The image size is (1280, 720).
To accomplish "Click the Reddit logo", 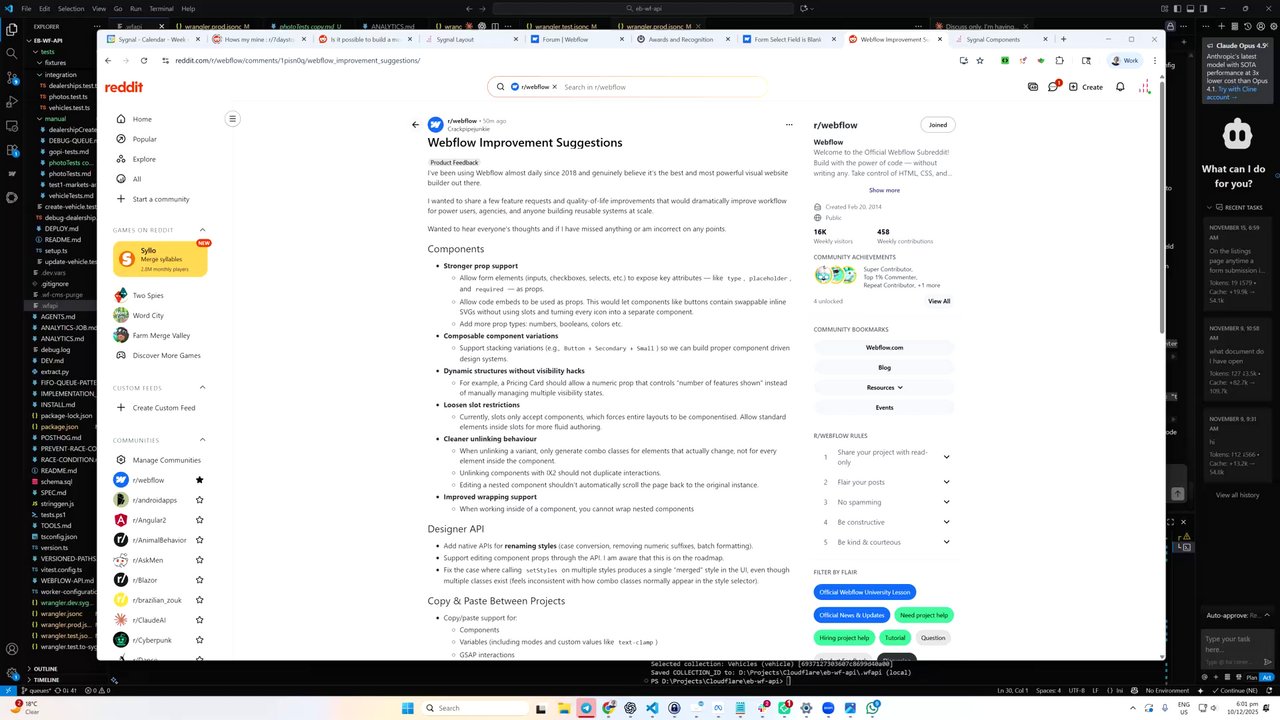I will [124, 87].
